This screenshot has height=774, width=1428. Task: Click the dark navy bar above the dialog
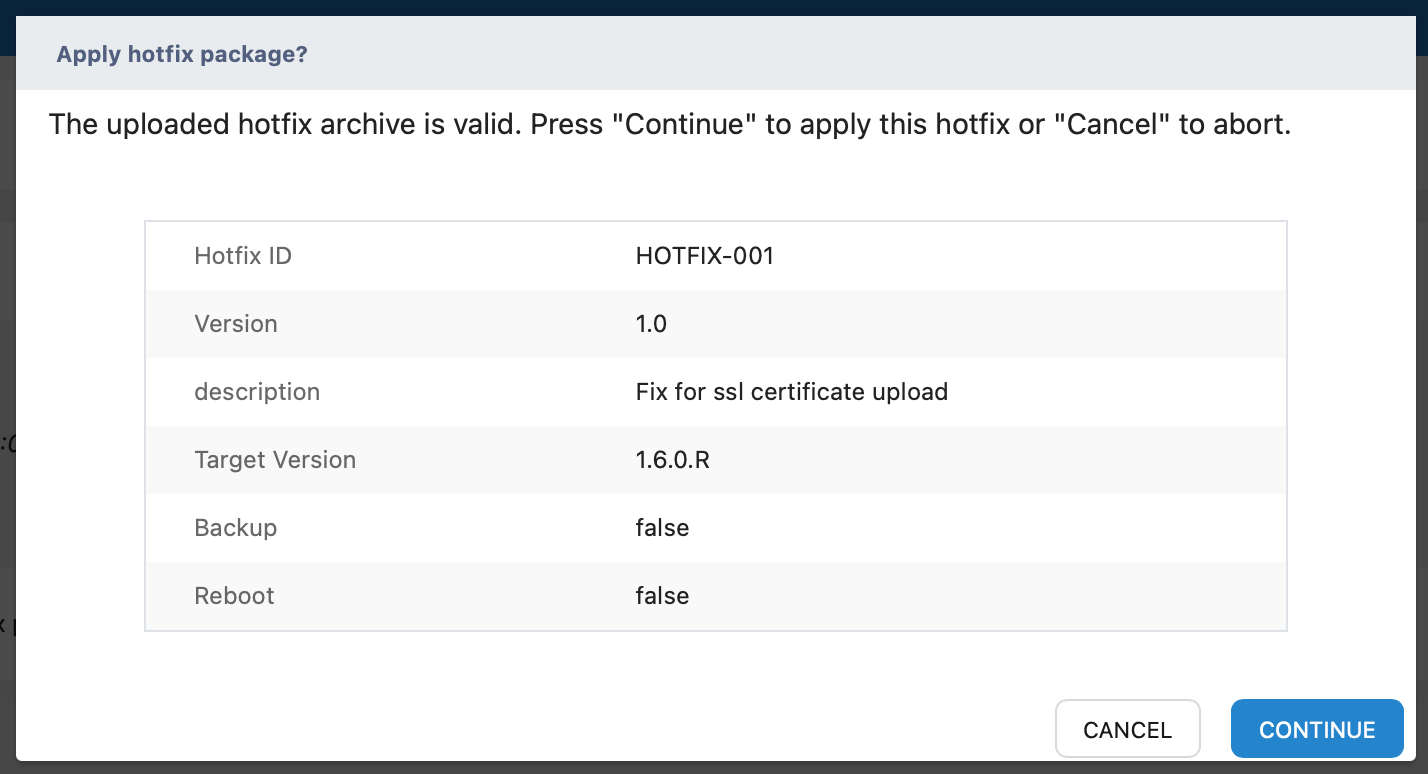714,7
